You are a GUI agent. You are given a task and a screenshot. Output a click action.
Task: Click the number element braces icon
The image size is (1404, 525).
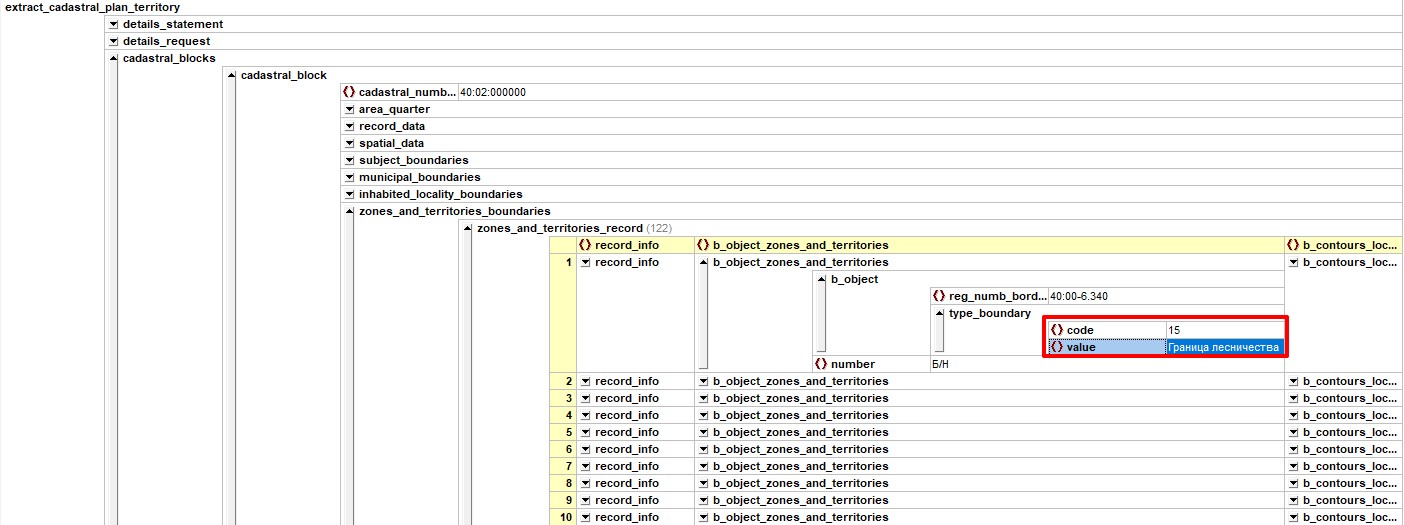820,364
